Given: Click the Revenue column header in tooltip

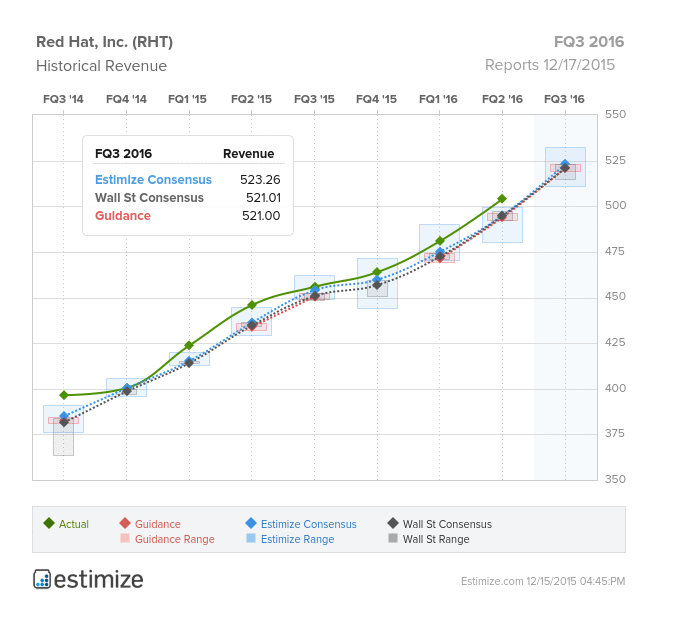Looking at the screenshot, I should (x=248, y=154).
